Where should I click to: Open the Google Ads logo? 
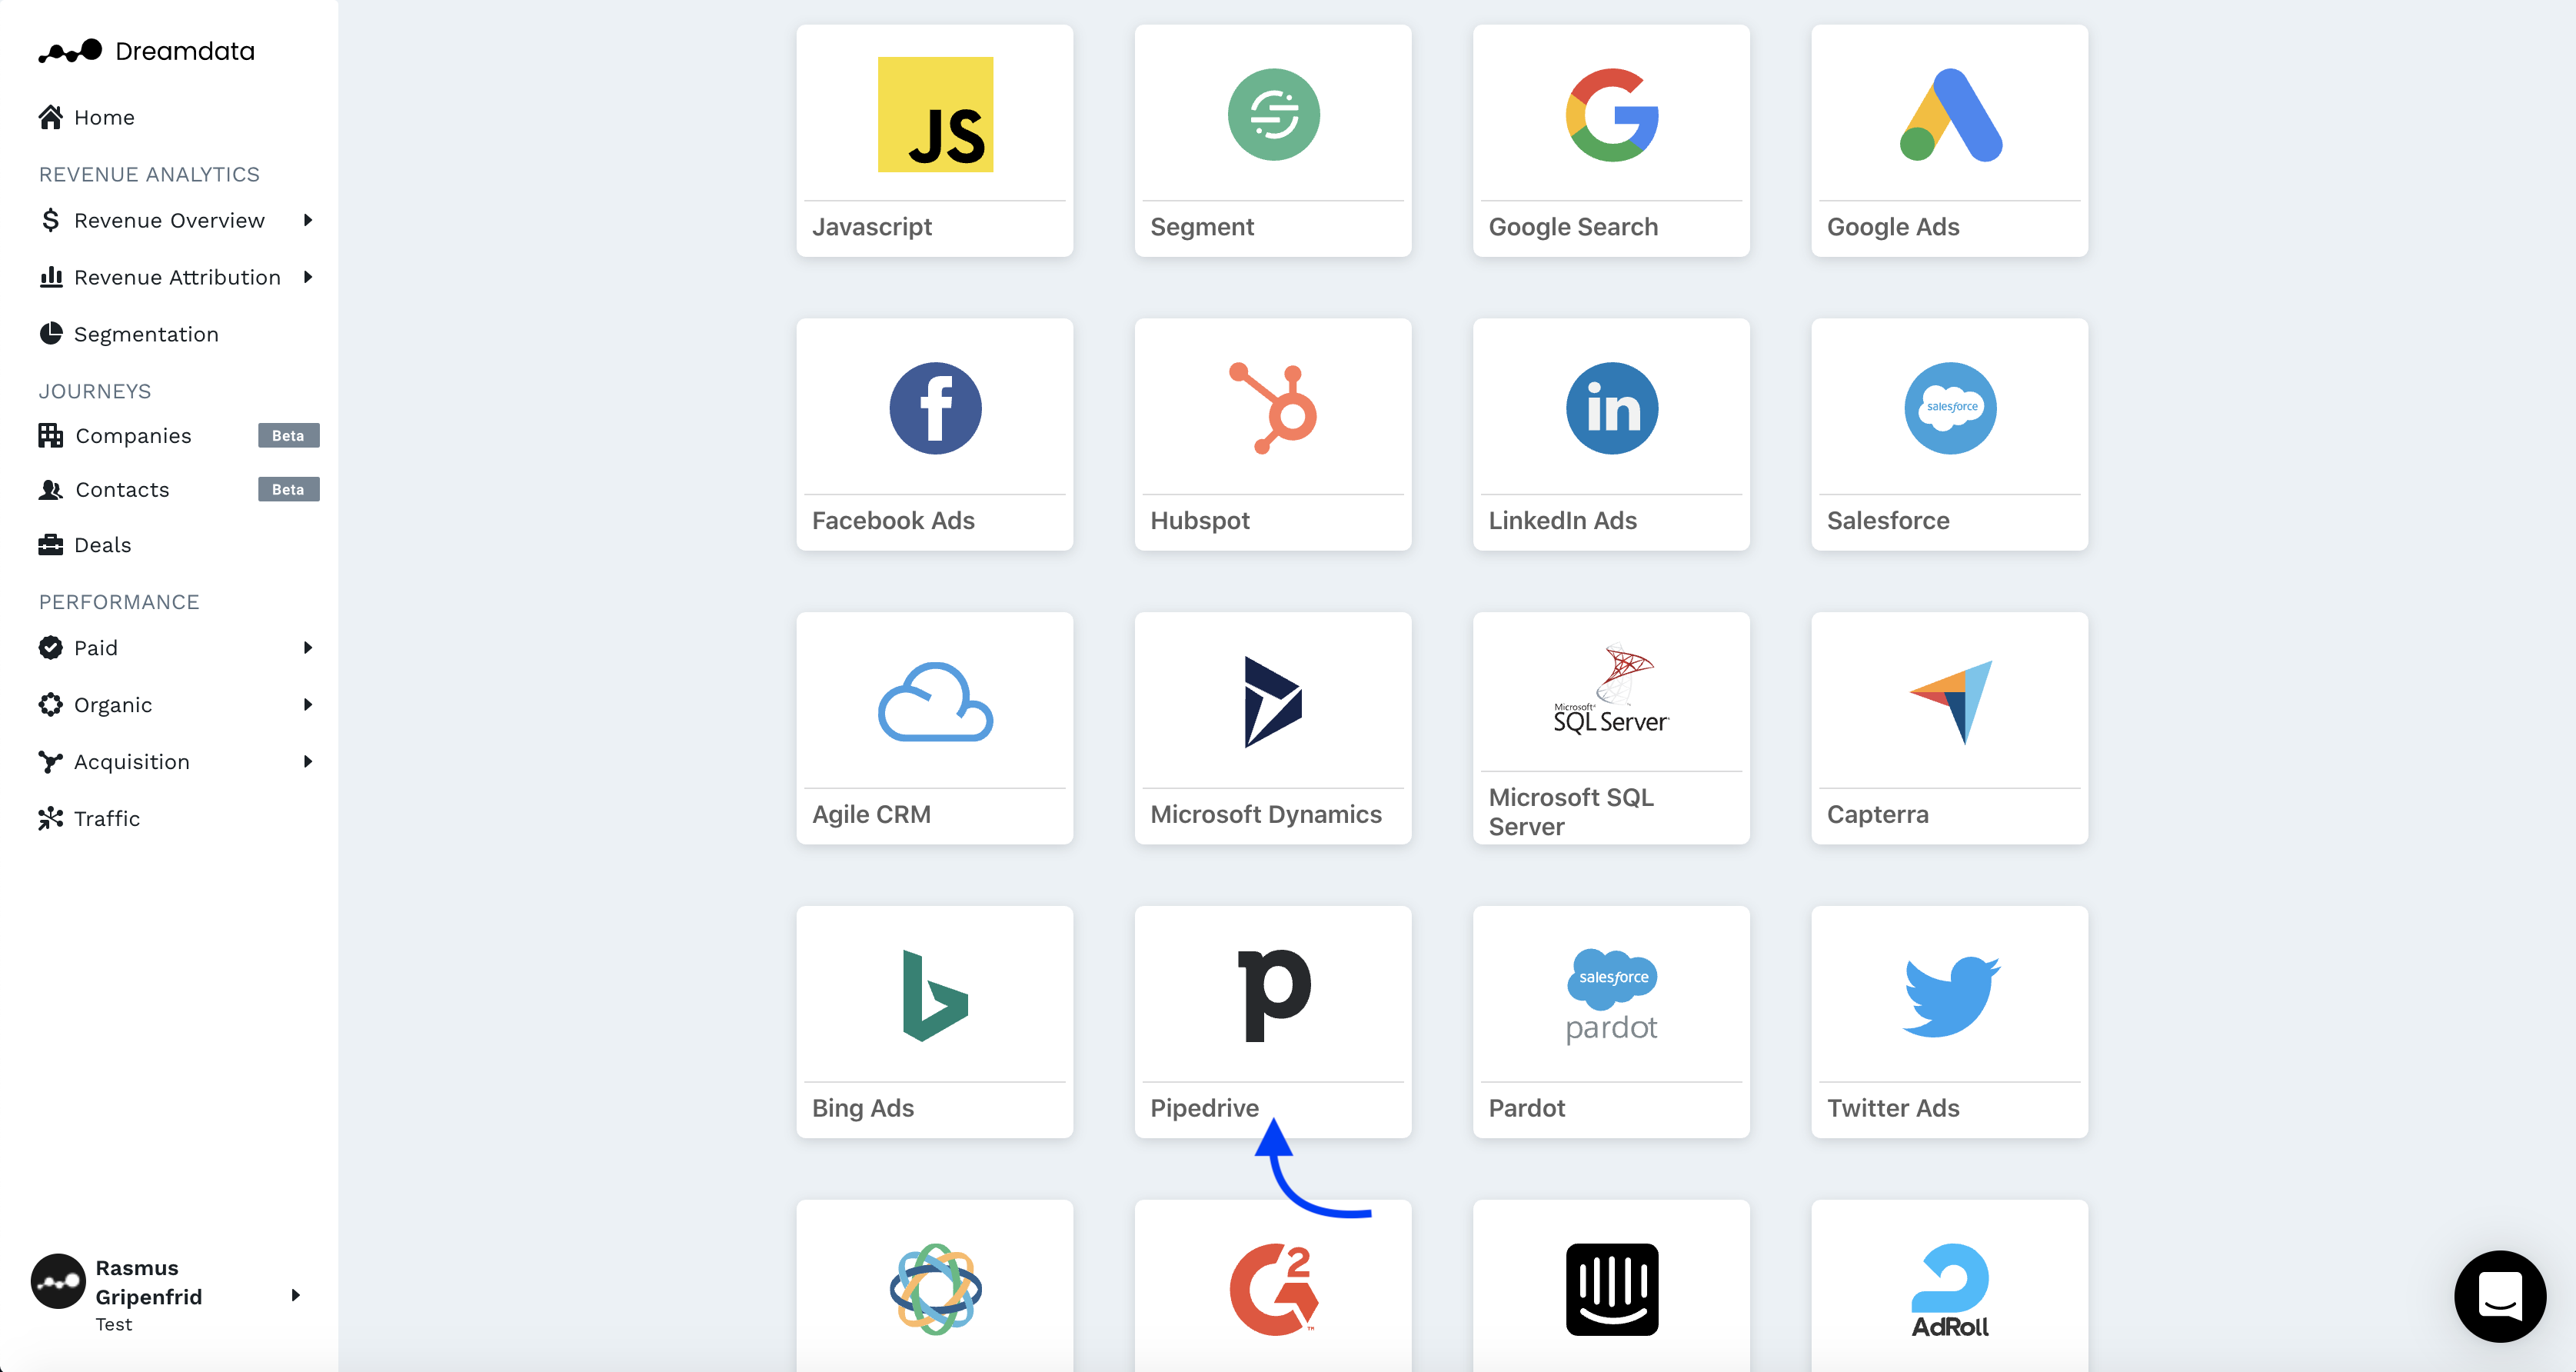(x=1950, y=114)
